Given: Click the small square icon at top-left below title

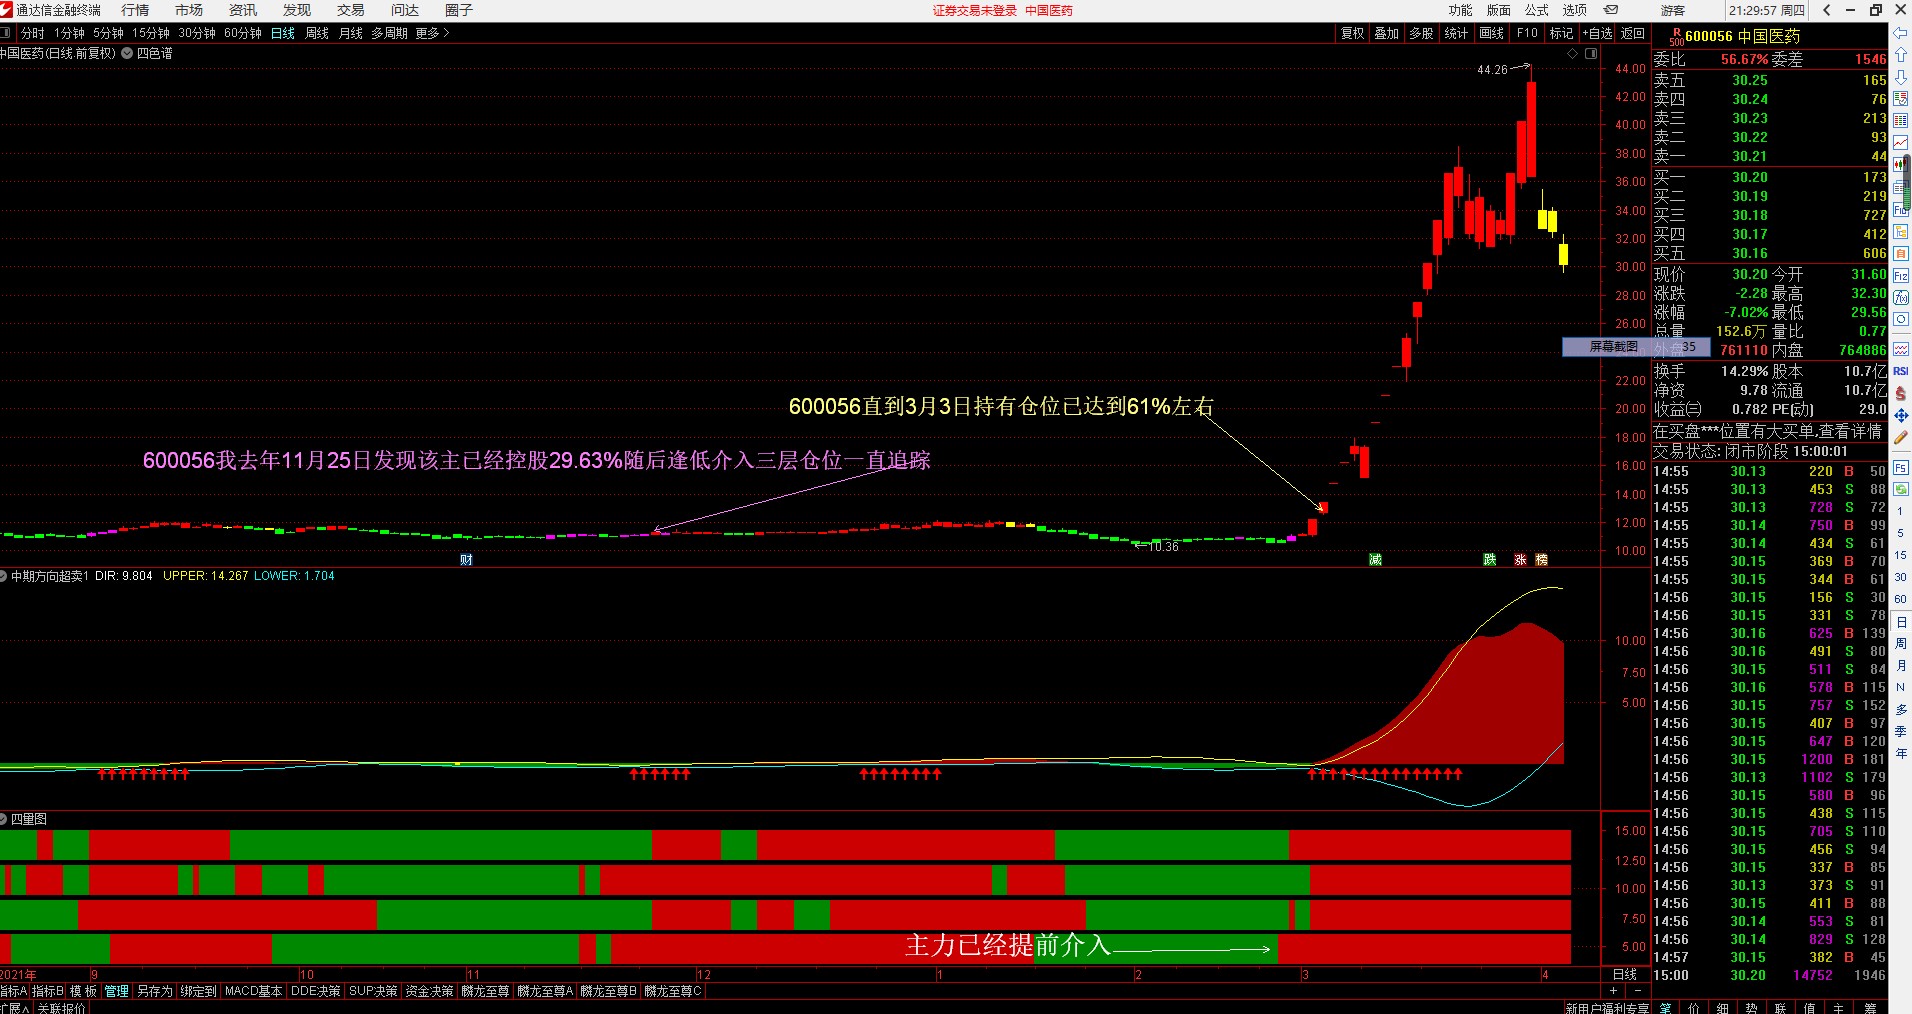Looking at the screenshot, I should click(5, 33).
